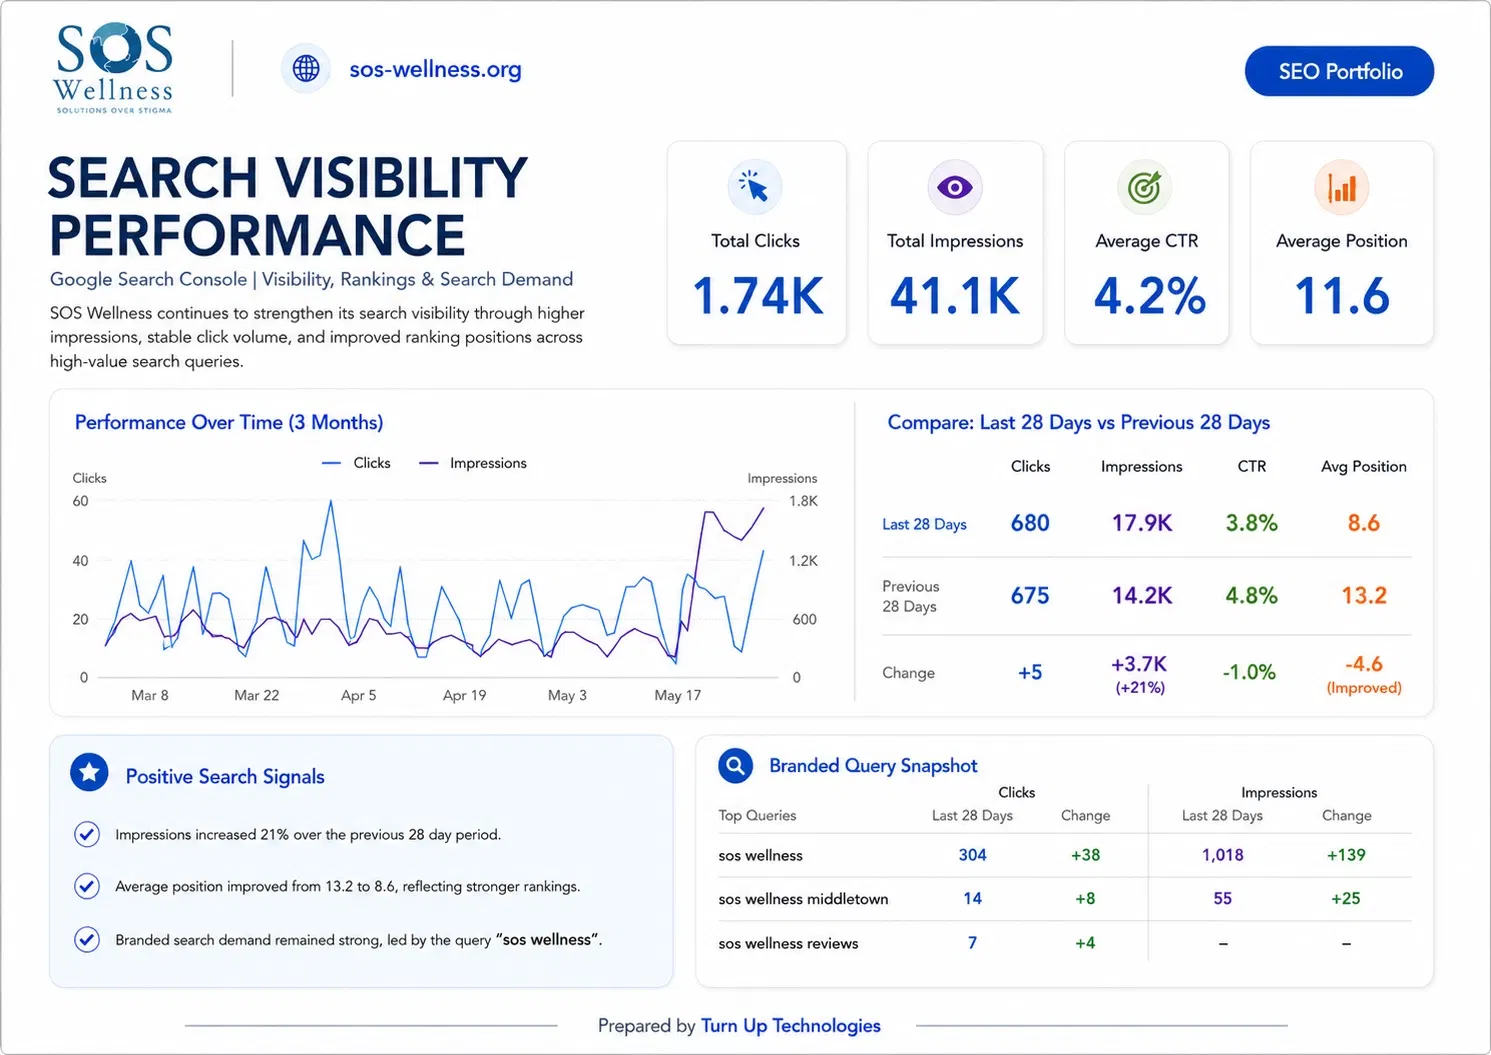Select the 1.74K total clicks value
This screenshot has height=1055, width=1491.
(x=757, y=296)
